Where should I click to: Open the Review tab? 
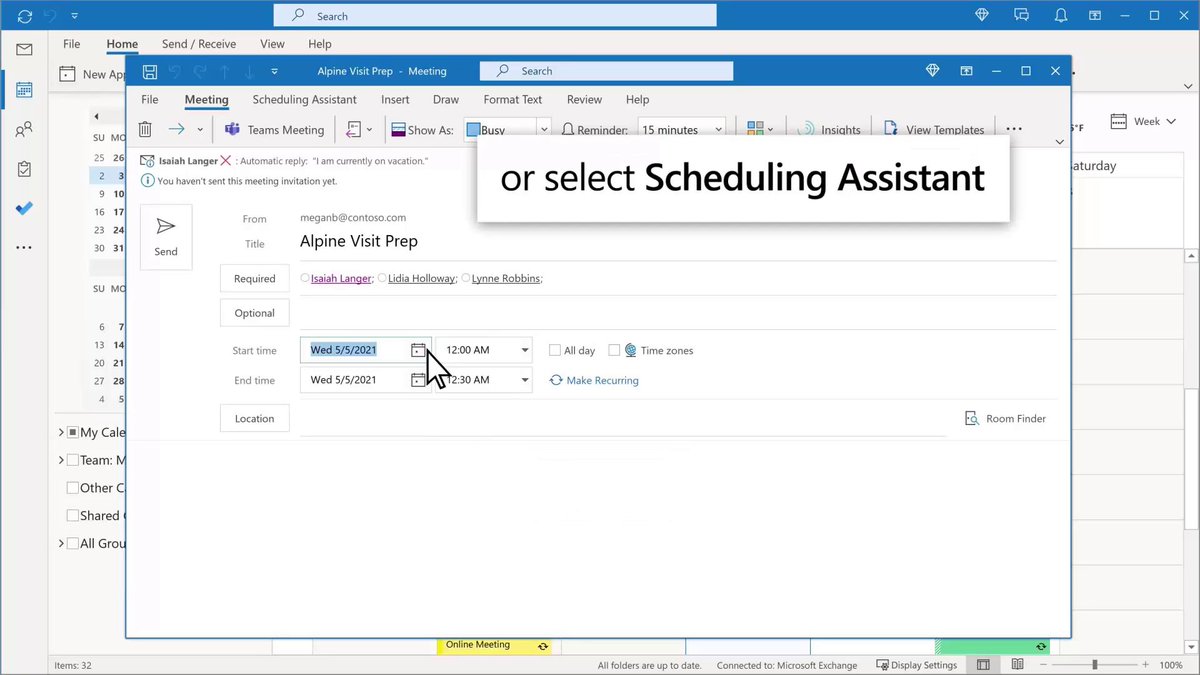pyautogui.click(x=584, y=100)
